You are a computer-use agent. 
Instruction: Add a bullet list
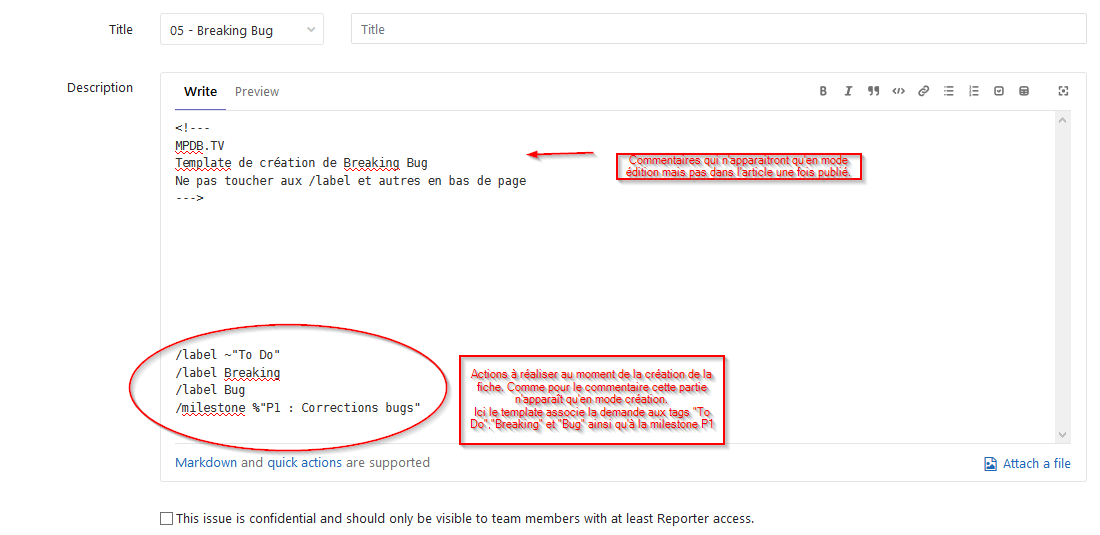(x=949, y=91)
